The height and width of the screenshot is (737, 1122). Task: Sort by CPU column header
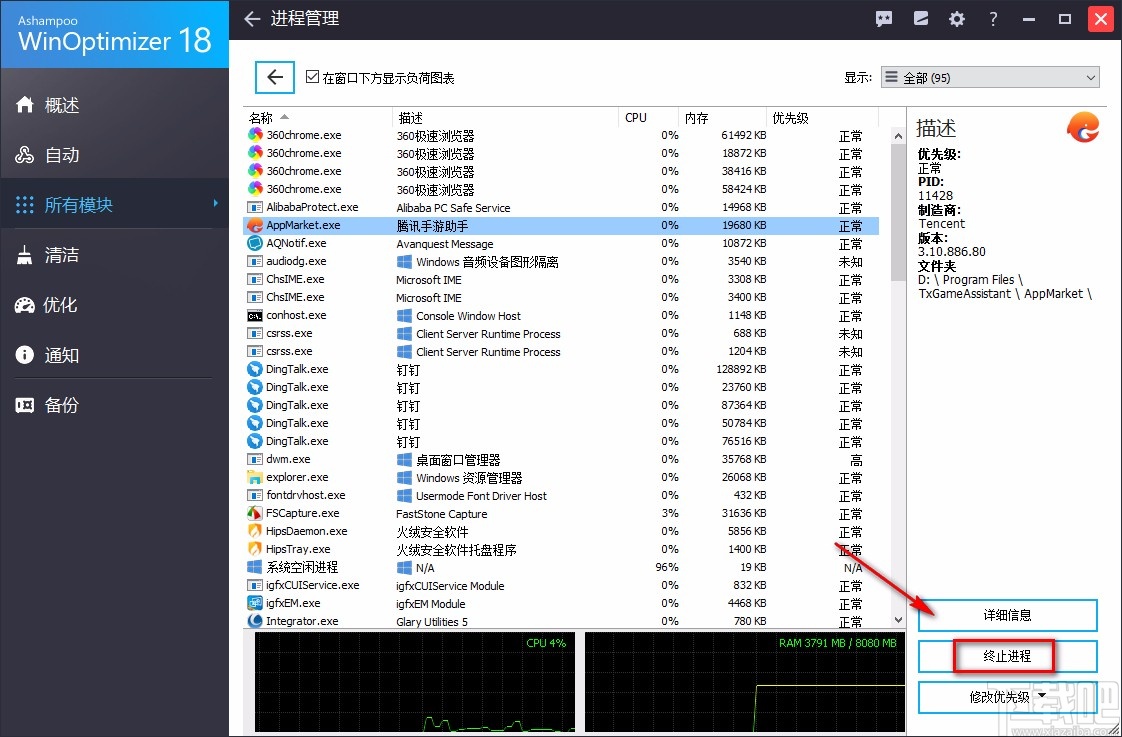point(648,117)
